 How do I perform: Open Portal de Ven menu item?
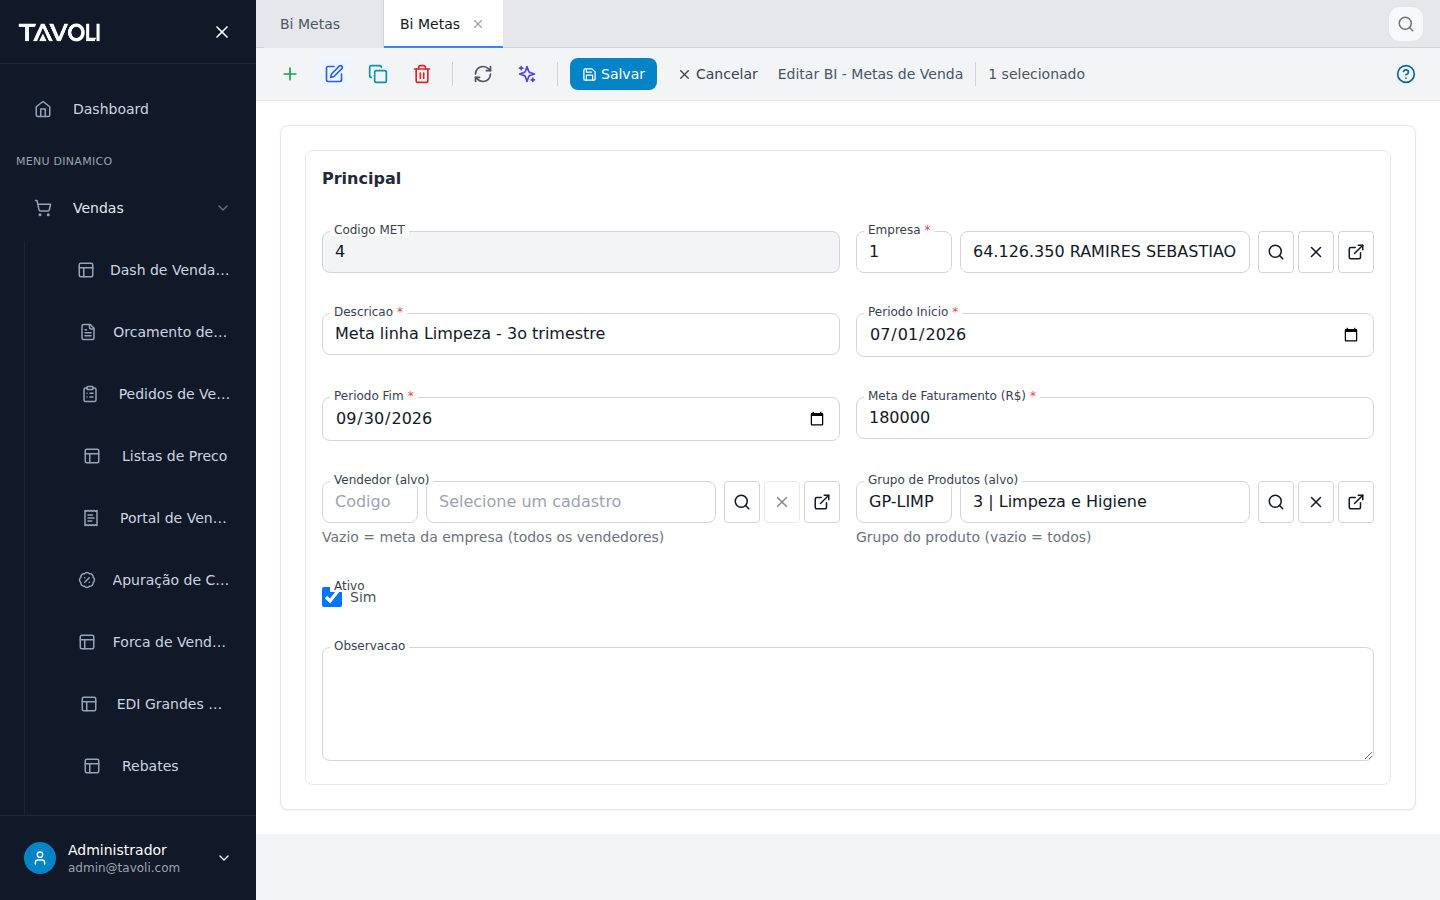154,518
